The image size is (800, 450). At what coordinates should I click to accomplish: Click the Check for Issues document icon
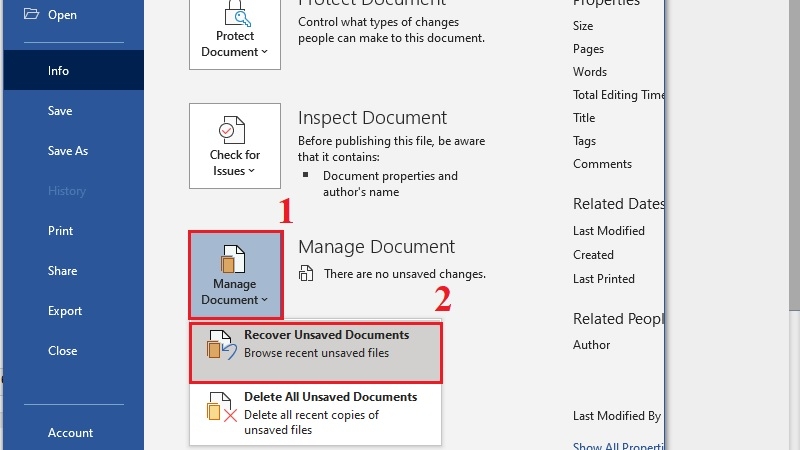tap(232, 130)
